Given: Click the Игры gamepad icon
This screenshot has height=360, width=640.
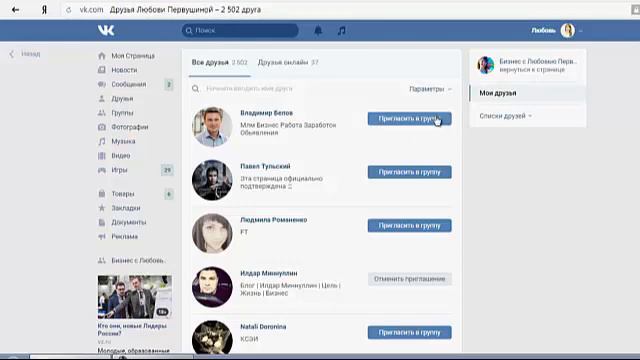Looking at the screenshot, I should (x=102, y=170).
